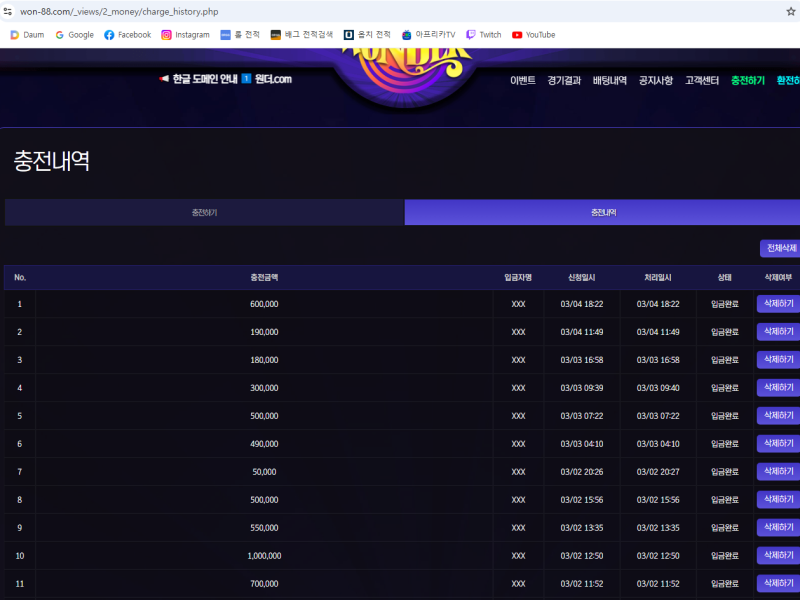Open the 고객센터 menu
800x600 pixels.
pyautogui.click(x=701, y=80)
